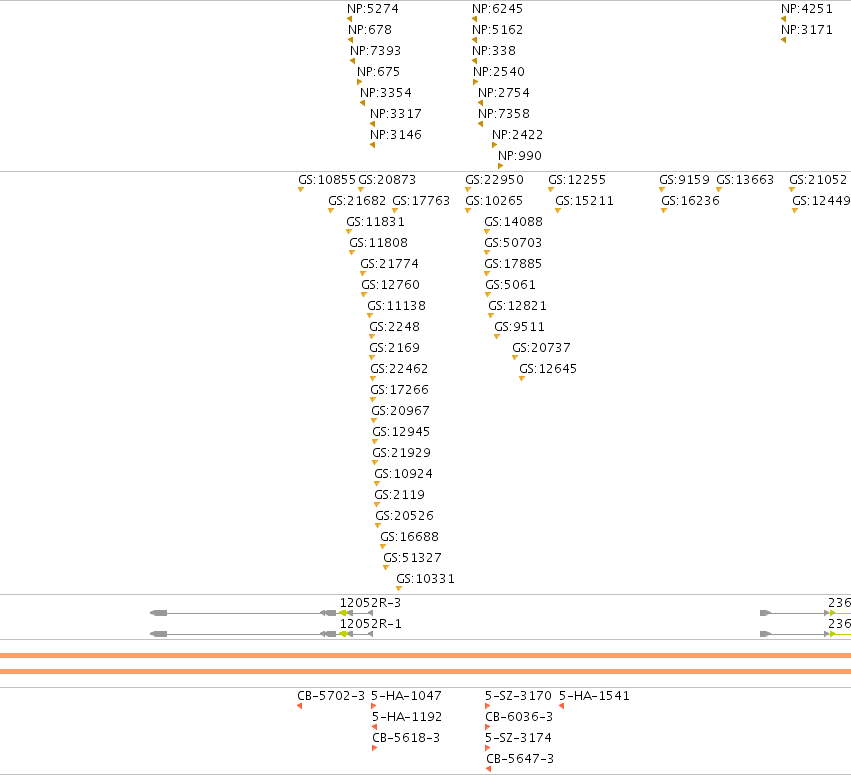Select feature NP:7358
This screenshot has height=775, width=851.
[504, 114]
